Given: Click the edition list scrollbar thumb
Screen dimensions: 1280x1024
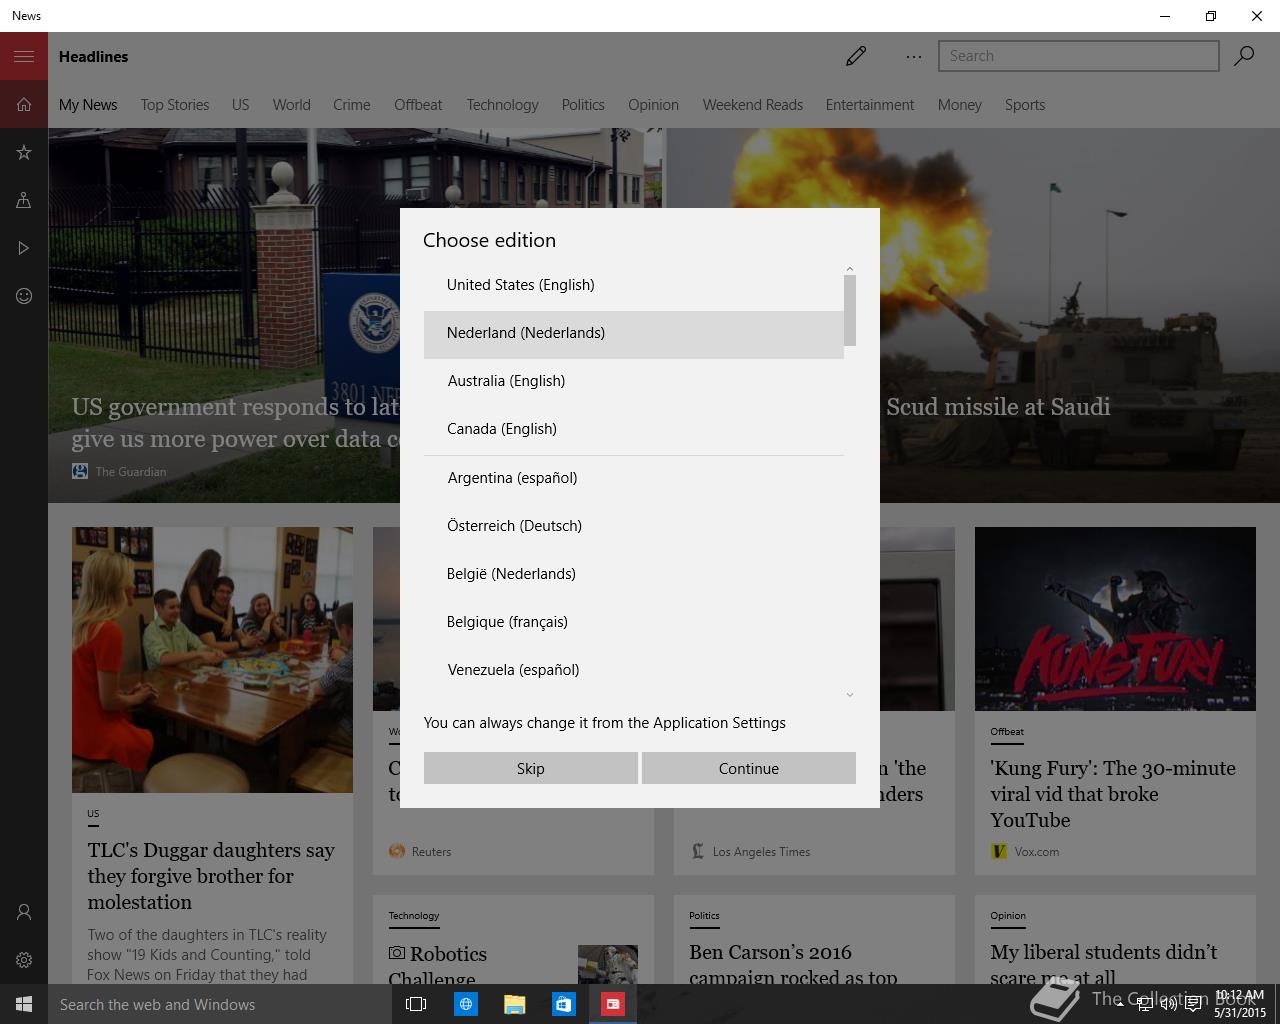Looking at the screenshot, I should pyautogui.click(x=850, y=311).
